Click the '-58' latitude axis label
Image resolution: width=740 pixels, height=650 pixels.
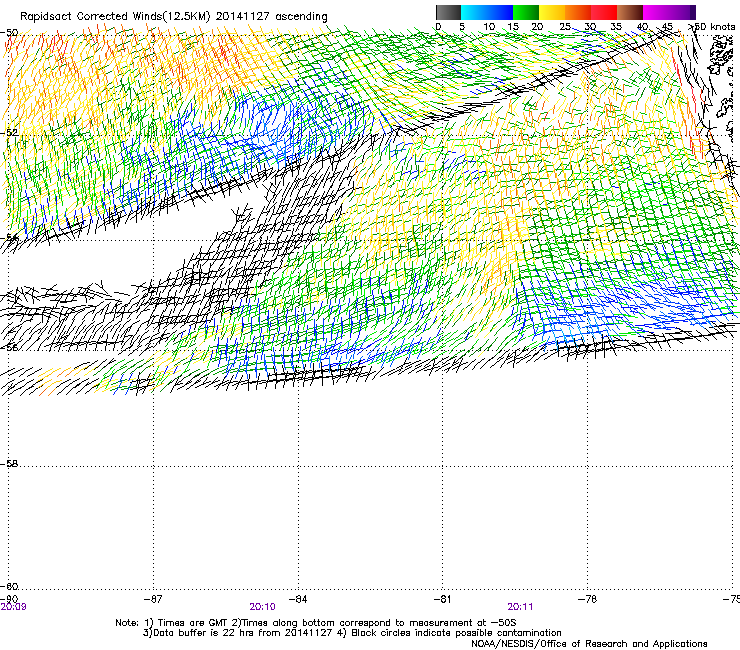(9, 464)
